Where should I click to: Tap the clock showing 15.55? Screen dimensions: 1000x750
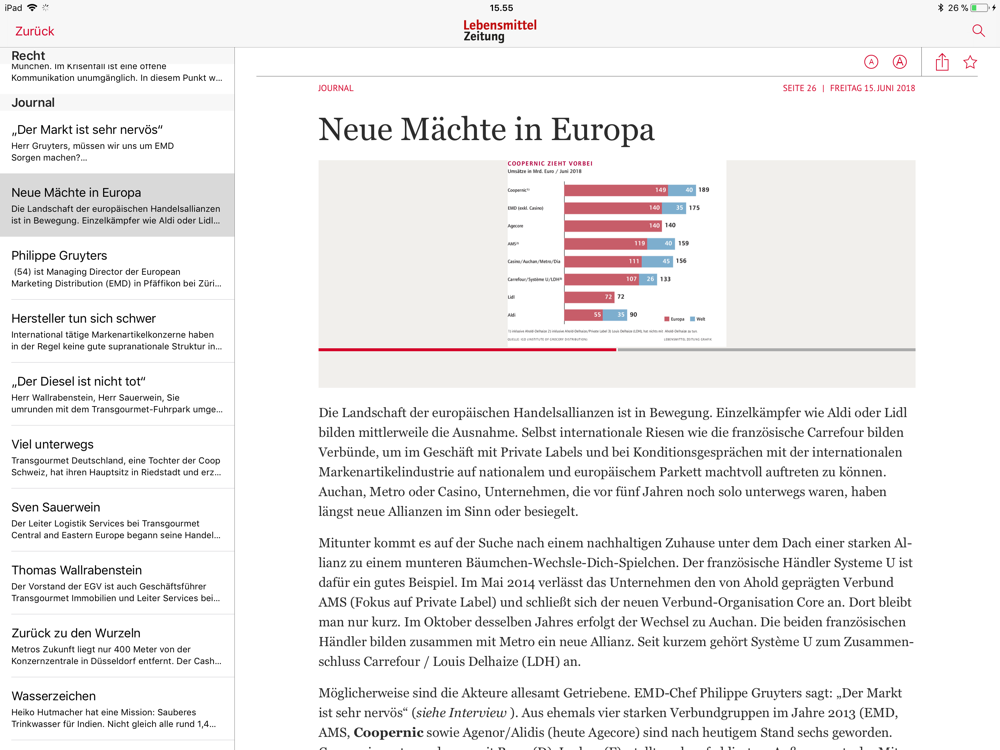click(501, 8)
